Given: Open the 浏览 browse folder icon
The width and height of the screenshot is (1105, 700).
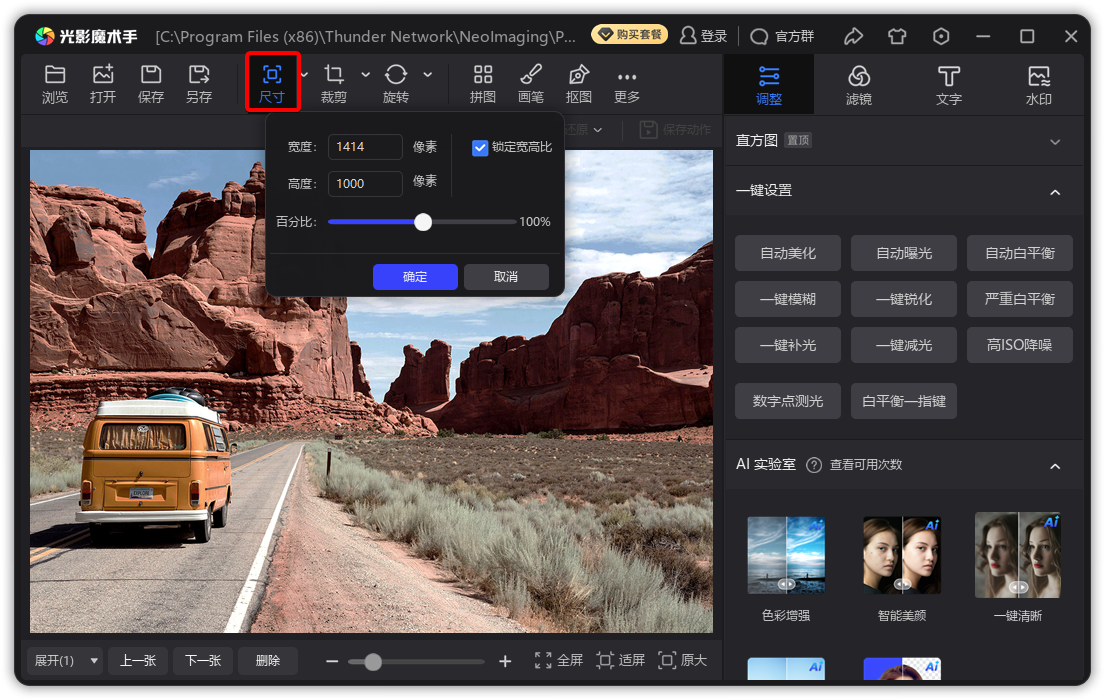Looking at the screenshot, I should tap(55, 84).
